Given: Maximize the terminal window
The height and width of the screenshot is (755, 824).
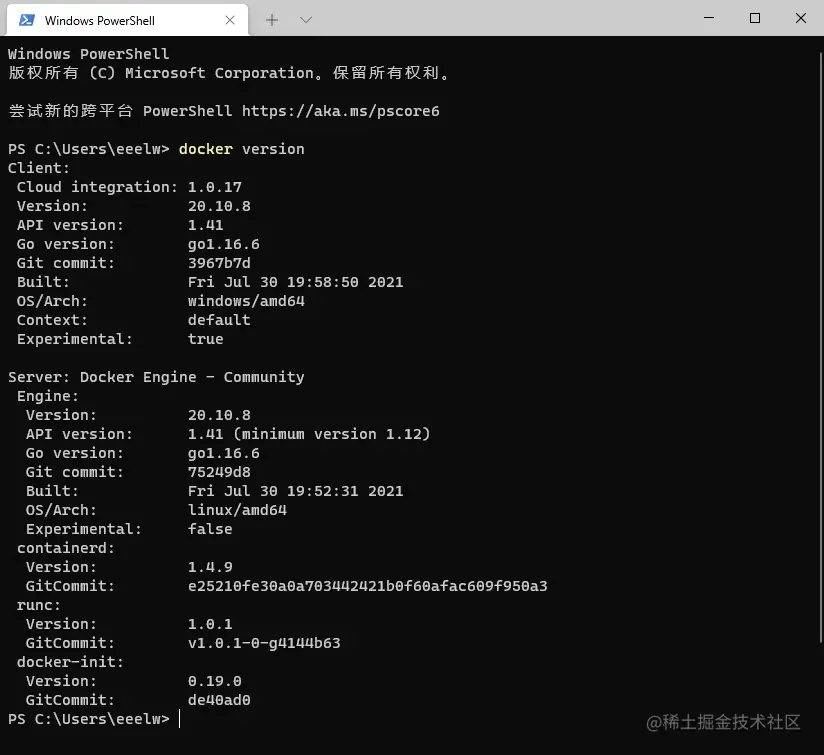Looking at the screenshot, I should point(755,18).
